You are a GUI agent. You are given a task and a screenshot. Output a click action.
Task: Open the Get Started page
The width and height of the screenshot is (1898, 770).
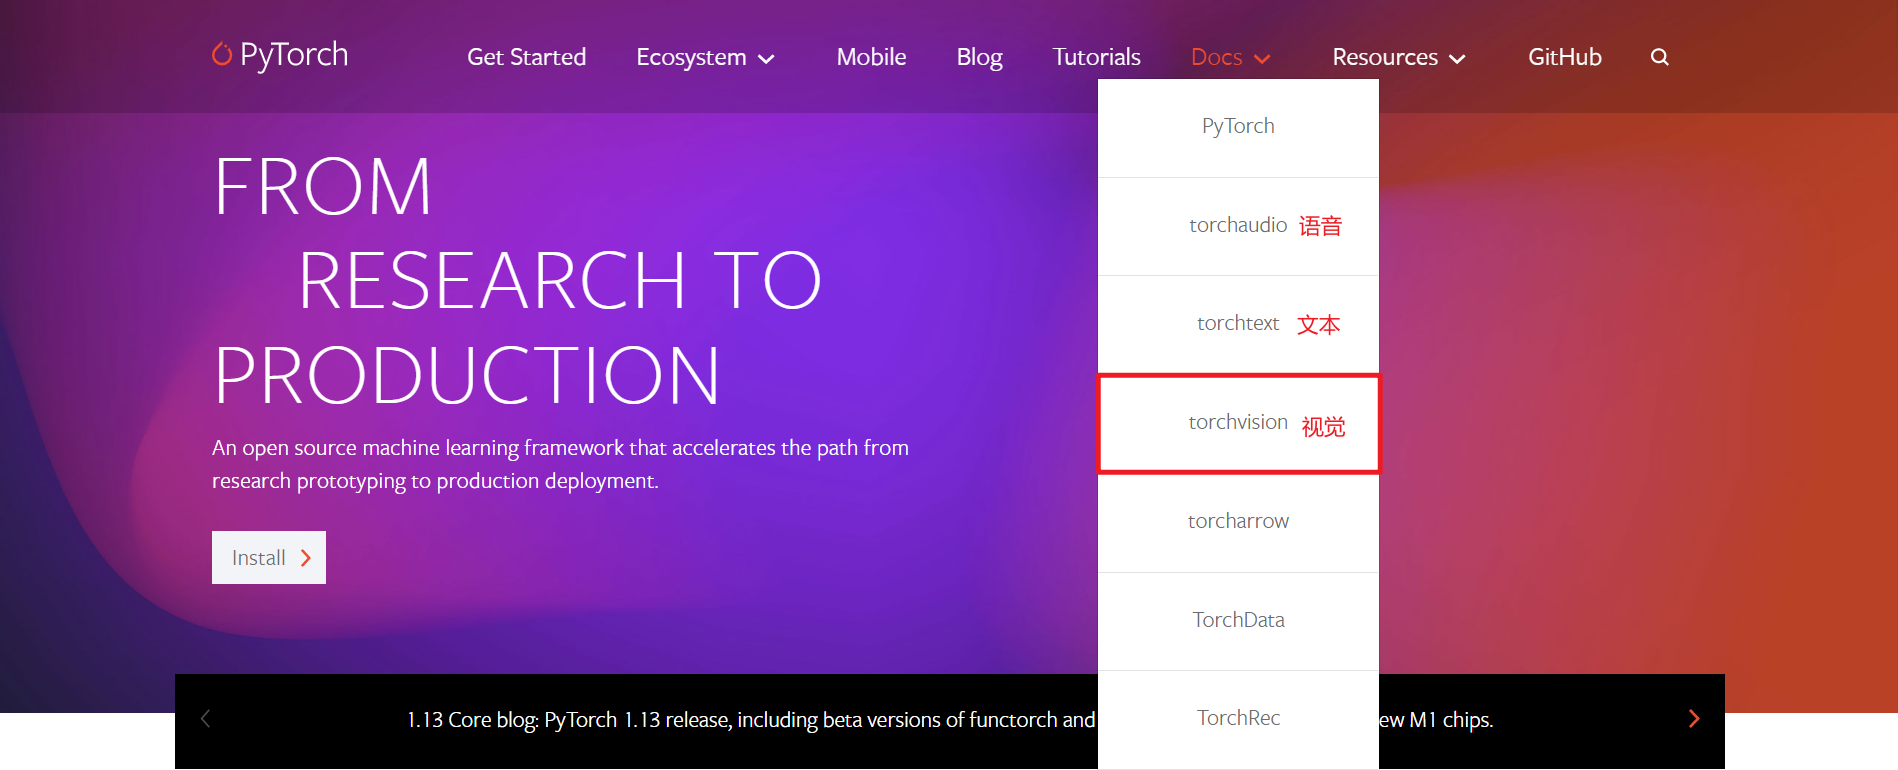click(x=526, y=58)
